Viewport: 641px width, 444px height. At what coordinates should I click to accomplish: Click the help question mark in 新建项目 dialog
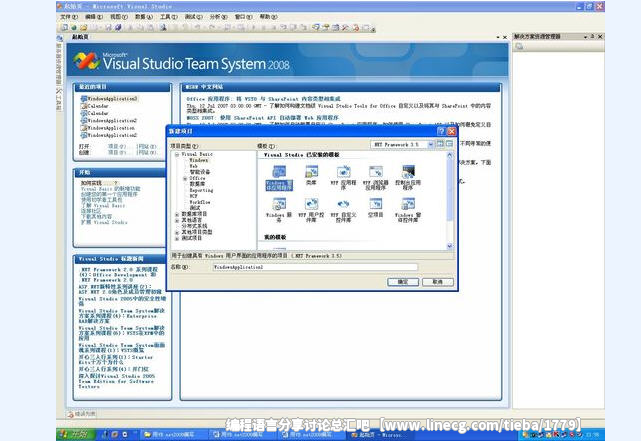click(x=441, y=131)
